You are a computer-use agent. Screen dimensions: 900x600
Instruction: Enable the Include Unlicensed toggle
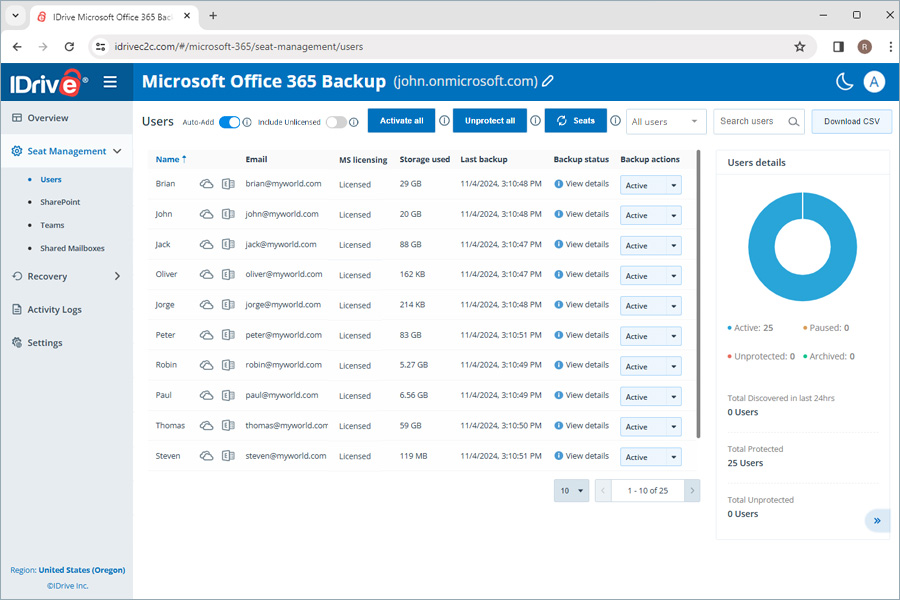pos(336,122)
